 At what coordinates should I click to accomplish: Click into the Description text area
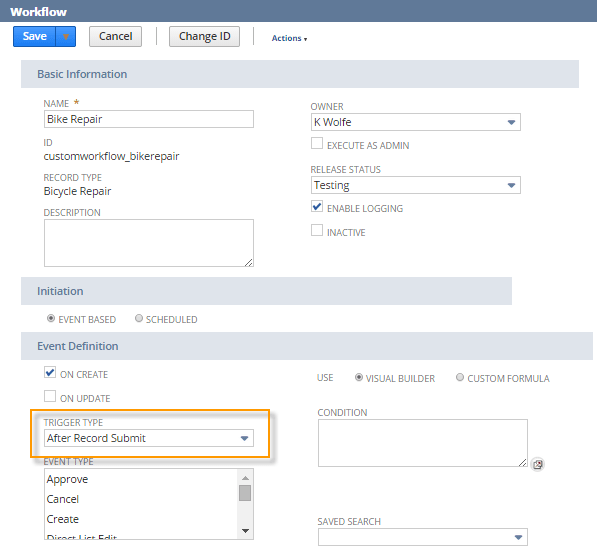[x=149, y=243]
